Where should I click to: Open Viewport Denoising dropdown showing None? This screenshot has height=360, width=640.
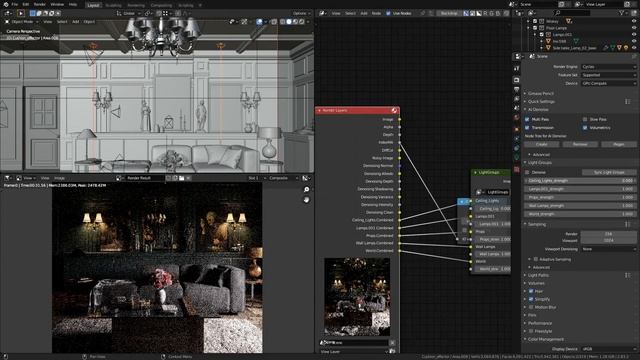pyautogui.click(x=609, y=249)
